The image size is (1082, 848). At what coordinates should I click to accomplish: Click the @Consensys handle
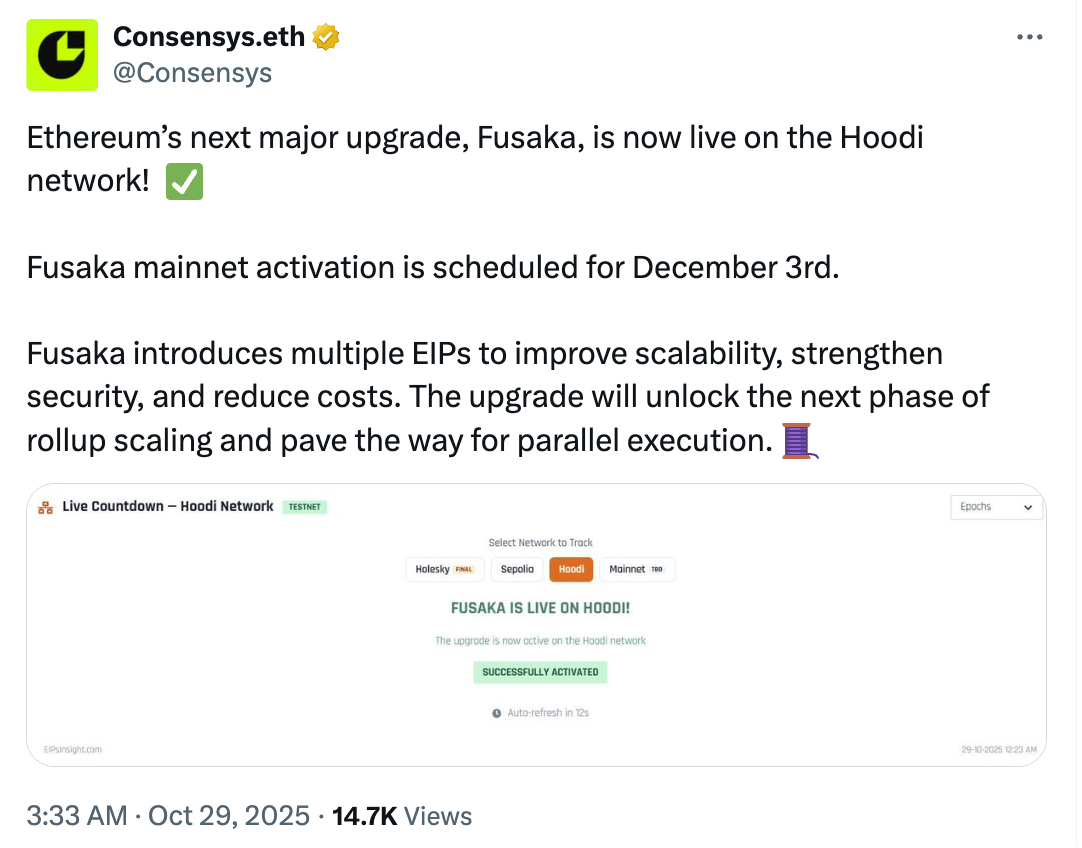coord(192,72)
